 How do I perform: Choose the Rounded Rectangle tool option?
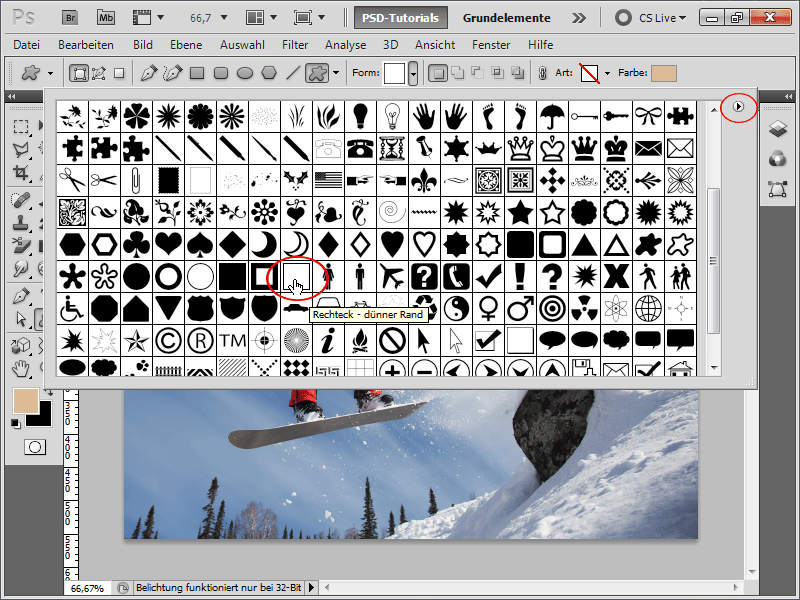(x=221, y=73)
